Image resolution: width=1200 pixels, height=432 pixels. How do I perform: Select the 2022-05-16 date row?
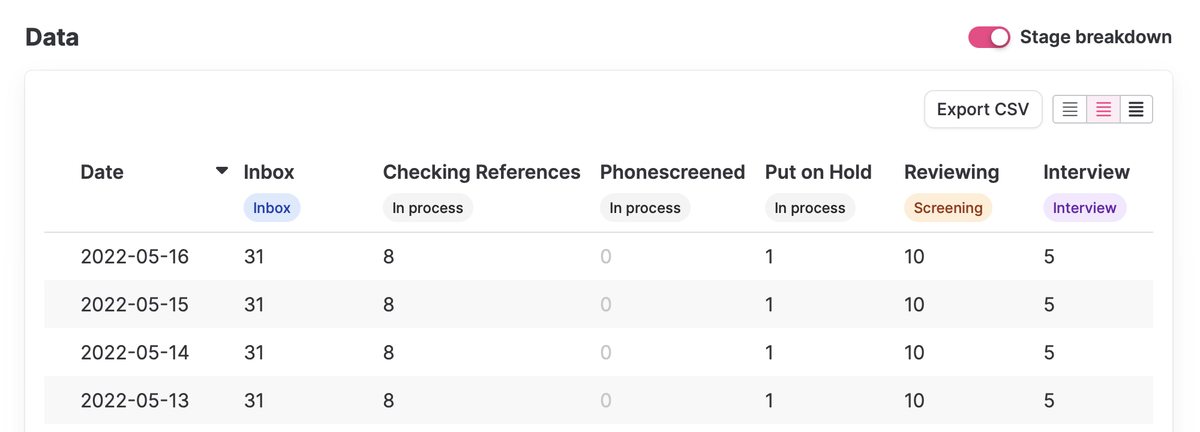134,257
